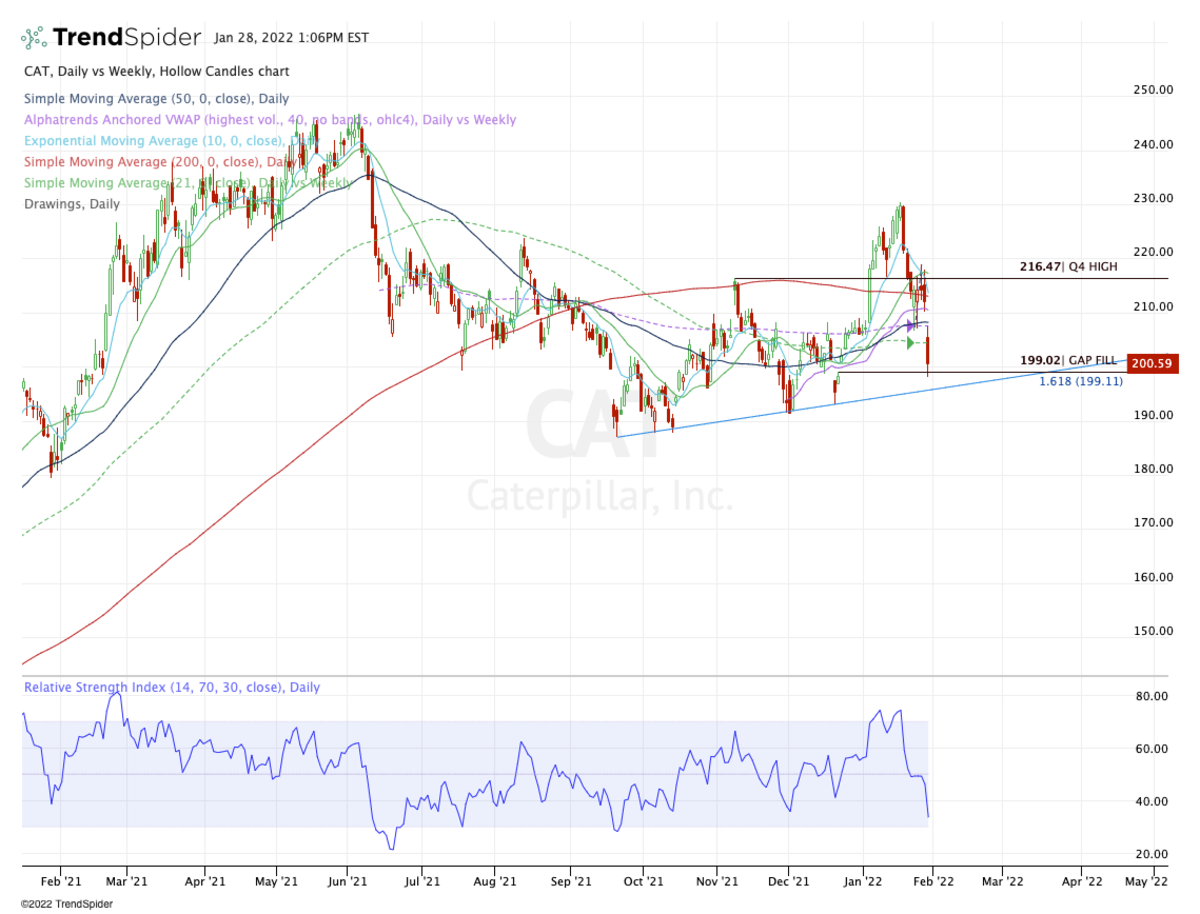Select the Apr '21 date axis label
Viewport: 1200px width, 914px height.
click(x=204, y=882)
